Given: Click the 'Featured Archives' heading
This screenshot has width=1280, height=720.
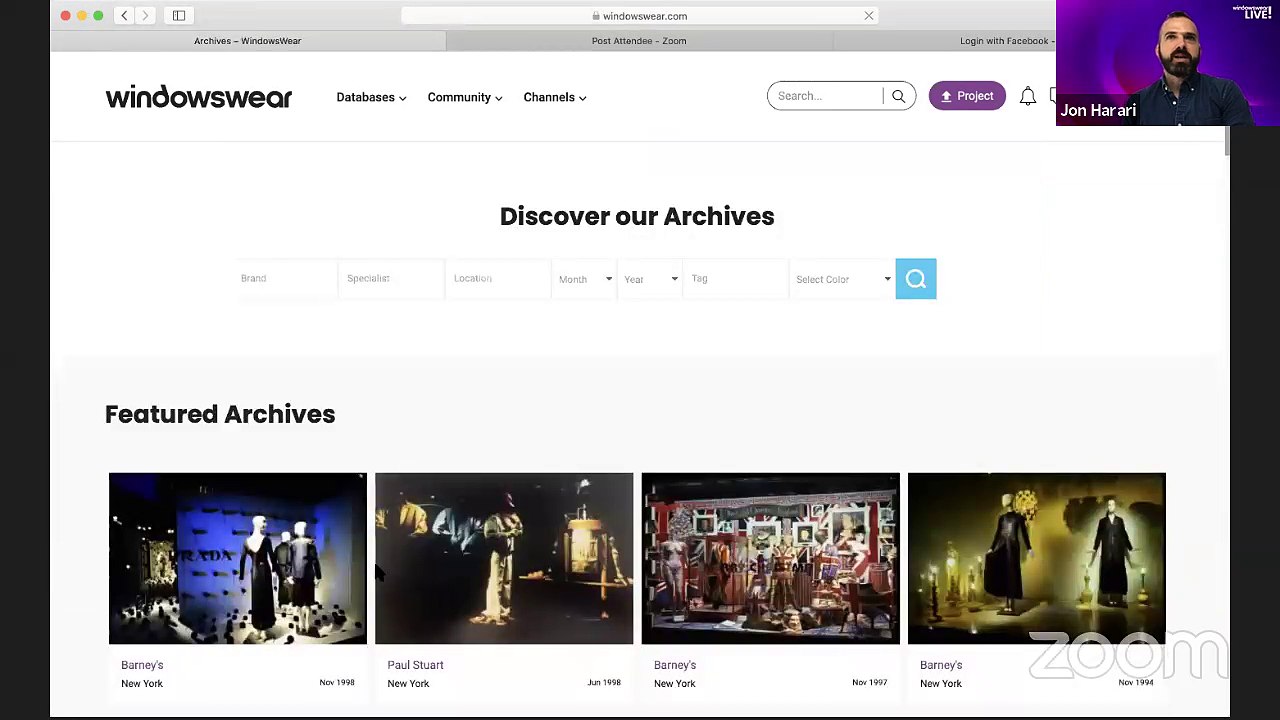Looking at the screenshot, I should point(220,414).
